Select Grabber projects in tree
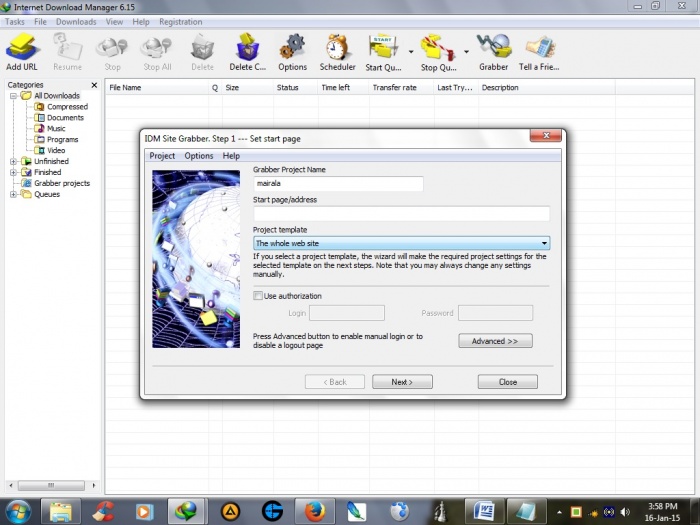This screenshot has height=525, width=700. (x=62, y=183)
